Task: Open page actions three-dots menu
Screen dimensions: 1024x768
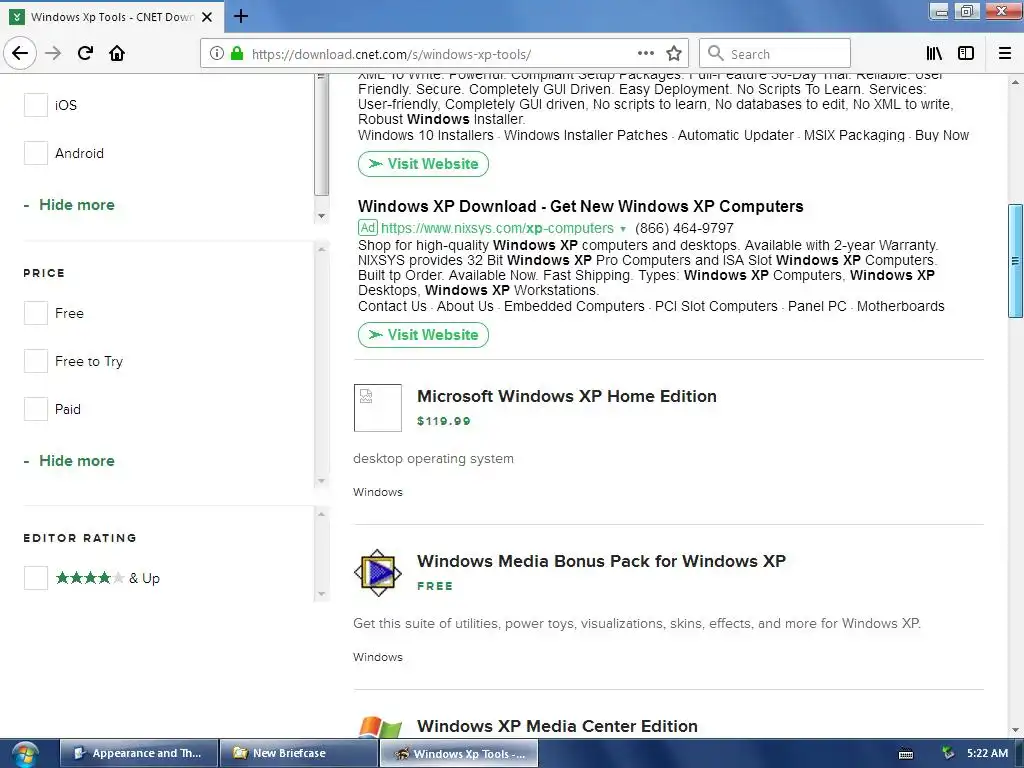Action: (646, 53)
